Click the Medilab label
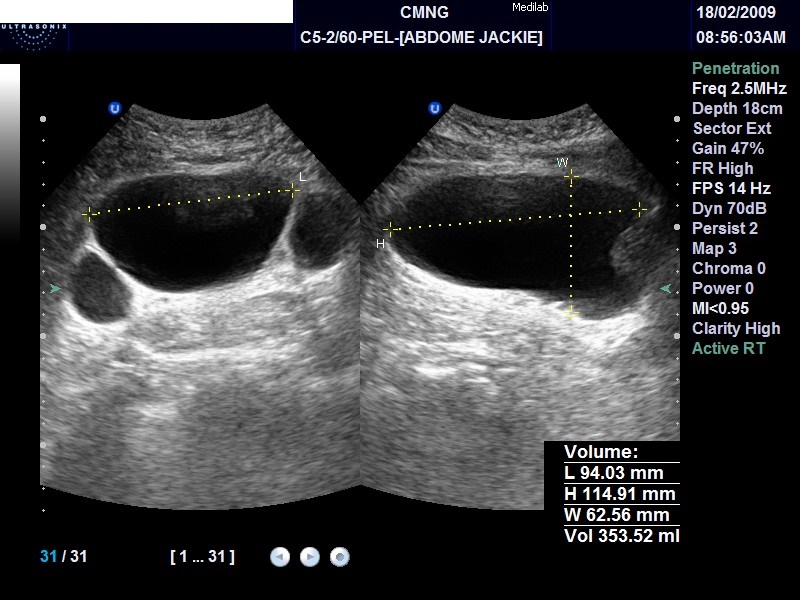 [x=530, y=7]
